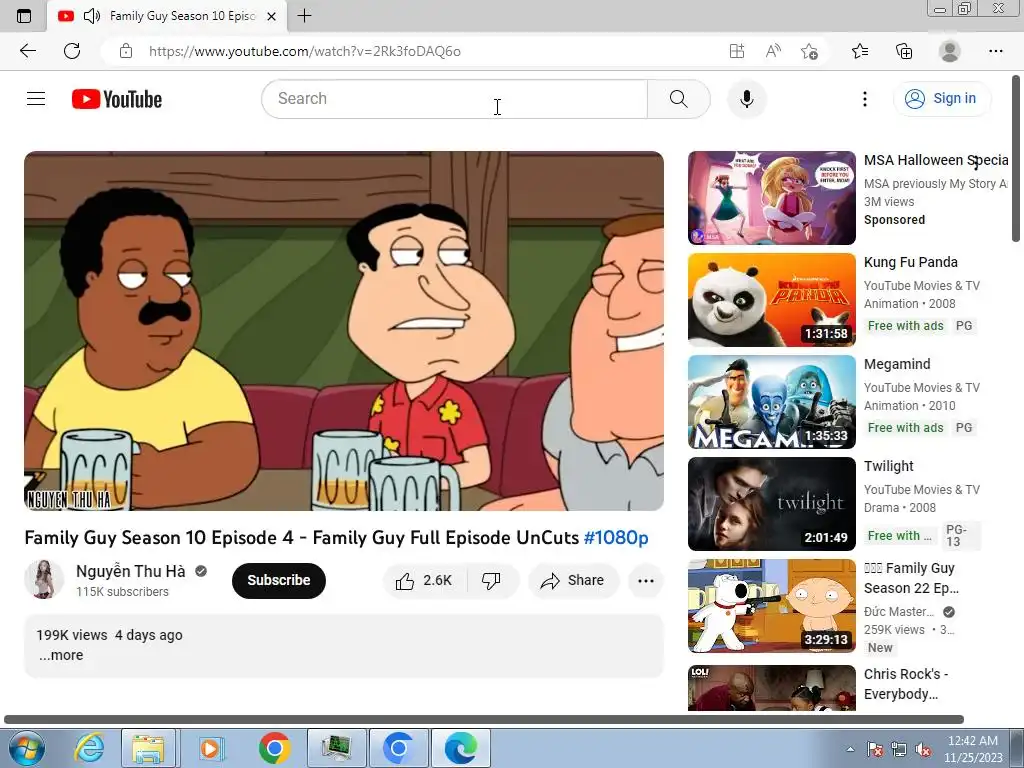This screenshot has width=1024, height=768.
Task: Open the Kung Fu Panda thumbnail
Action: 772,300
